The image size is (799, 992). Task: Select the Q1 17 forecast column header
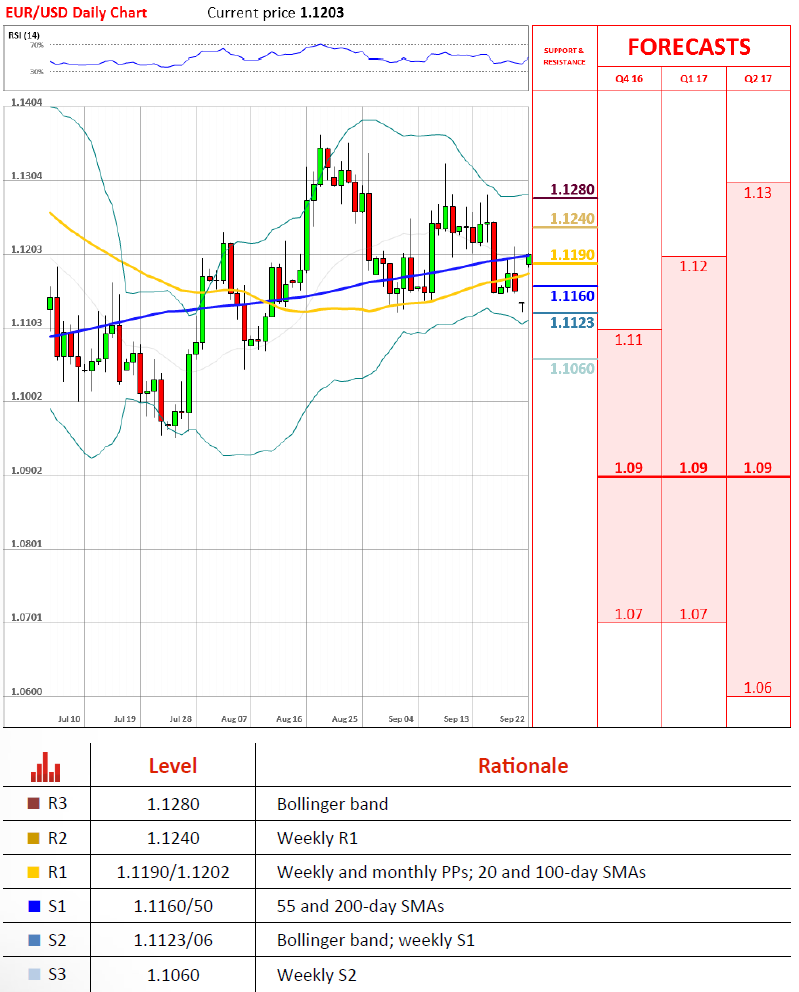point(693,78)
